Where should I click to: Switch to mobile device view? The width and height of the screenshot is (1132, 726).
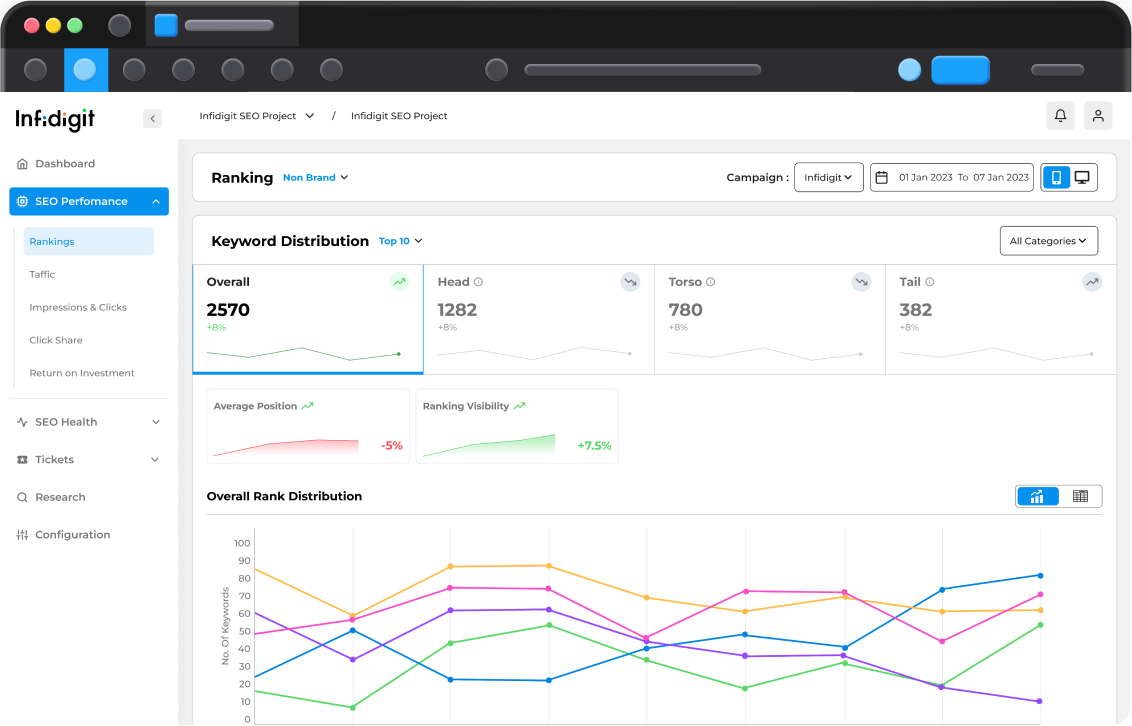pyautogui.click(x=1056, y=178)
